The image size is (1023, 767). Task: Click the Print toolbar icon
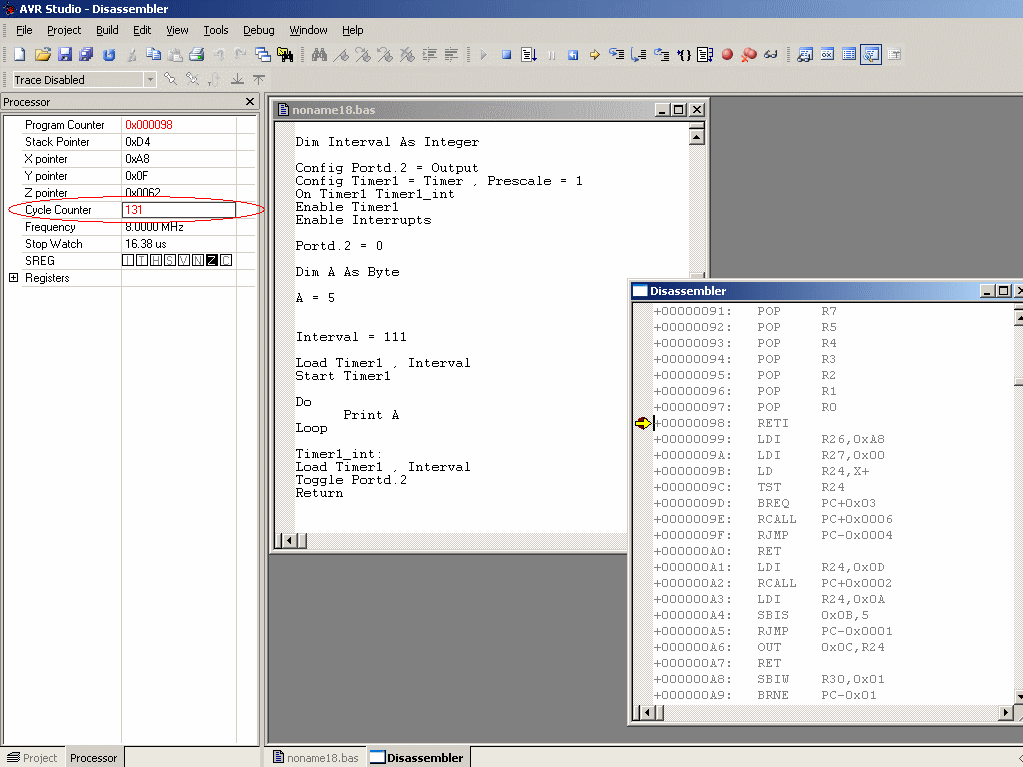tap(197, 55)
